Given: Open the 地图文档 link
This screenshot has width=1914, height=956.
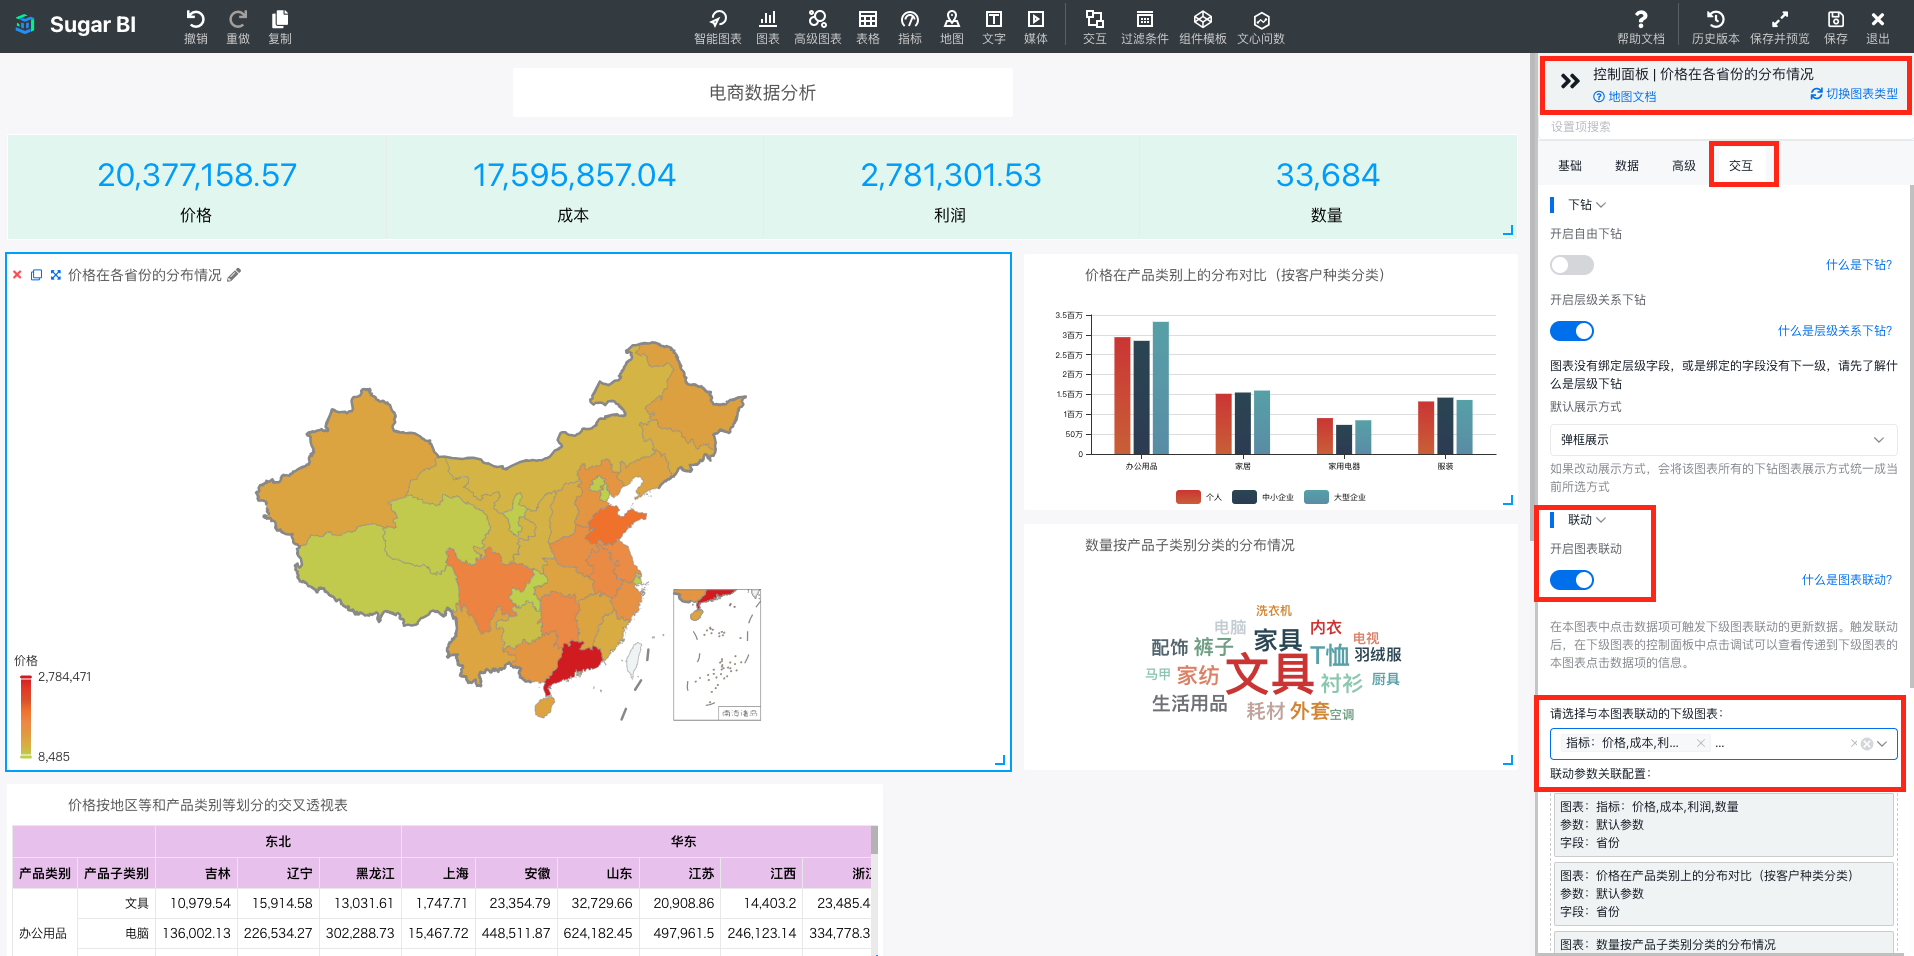Looking at the screenshot, I should click(x=1625, y=97).
